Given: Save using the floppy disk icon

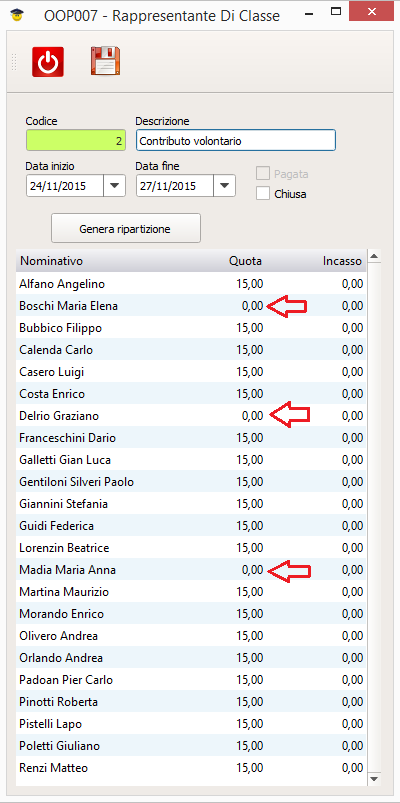Looking at the screenshot, I should 106,61.
